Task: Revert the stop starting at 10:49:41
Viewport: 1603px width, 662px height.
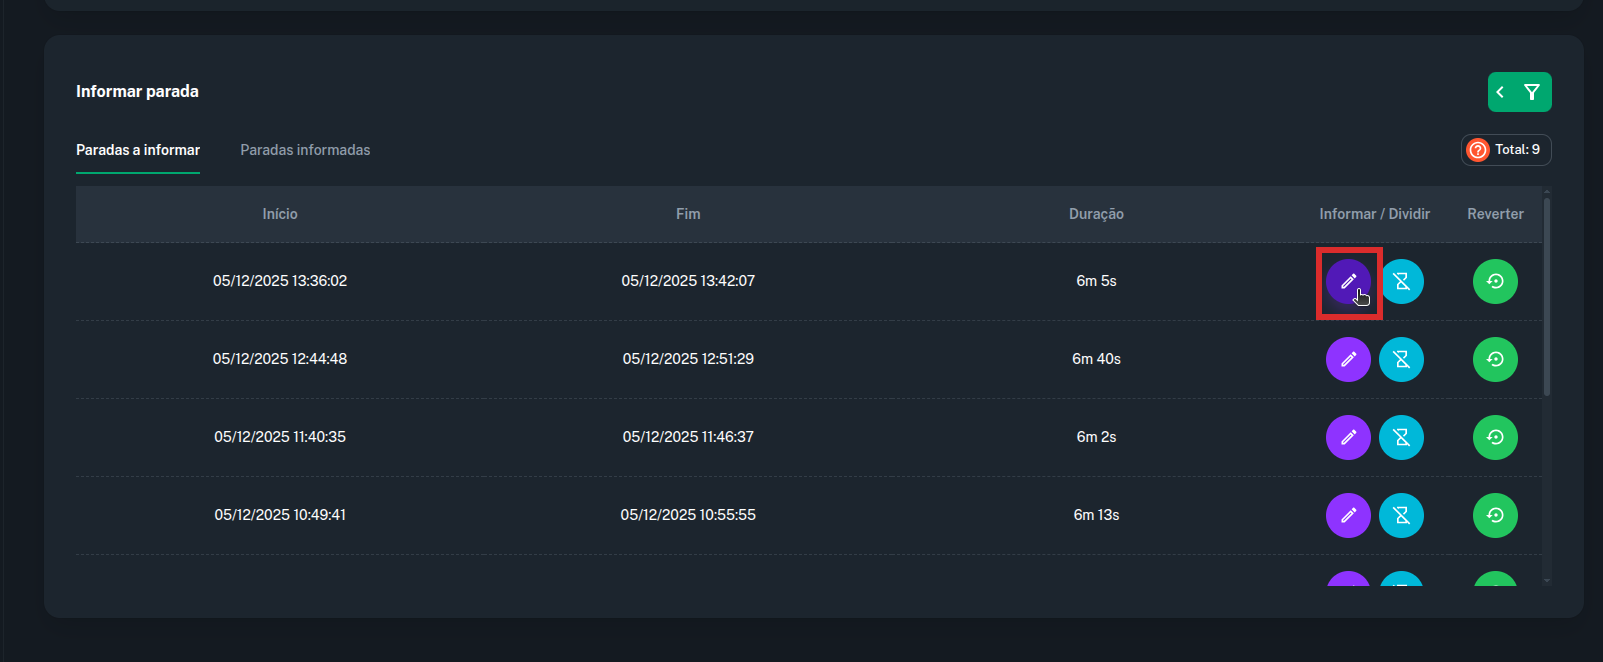Action: tap(1495, 515)
